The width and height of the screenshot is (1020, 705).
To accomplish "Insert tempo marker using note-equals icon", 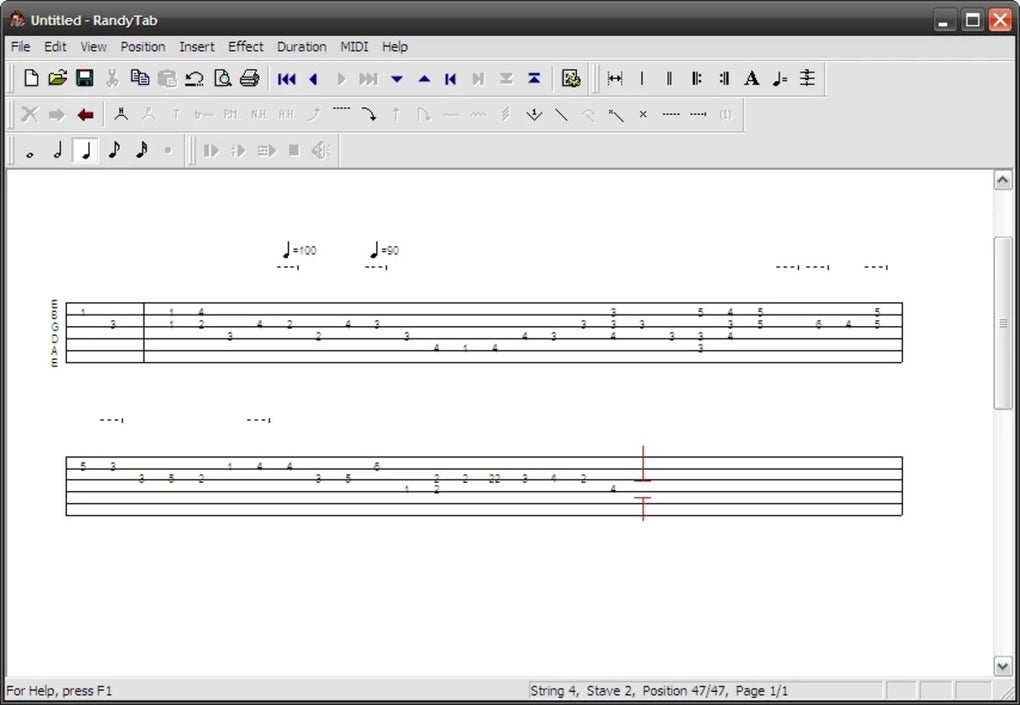I will click(x=780, y=78).
